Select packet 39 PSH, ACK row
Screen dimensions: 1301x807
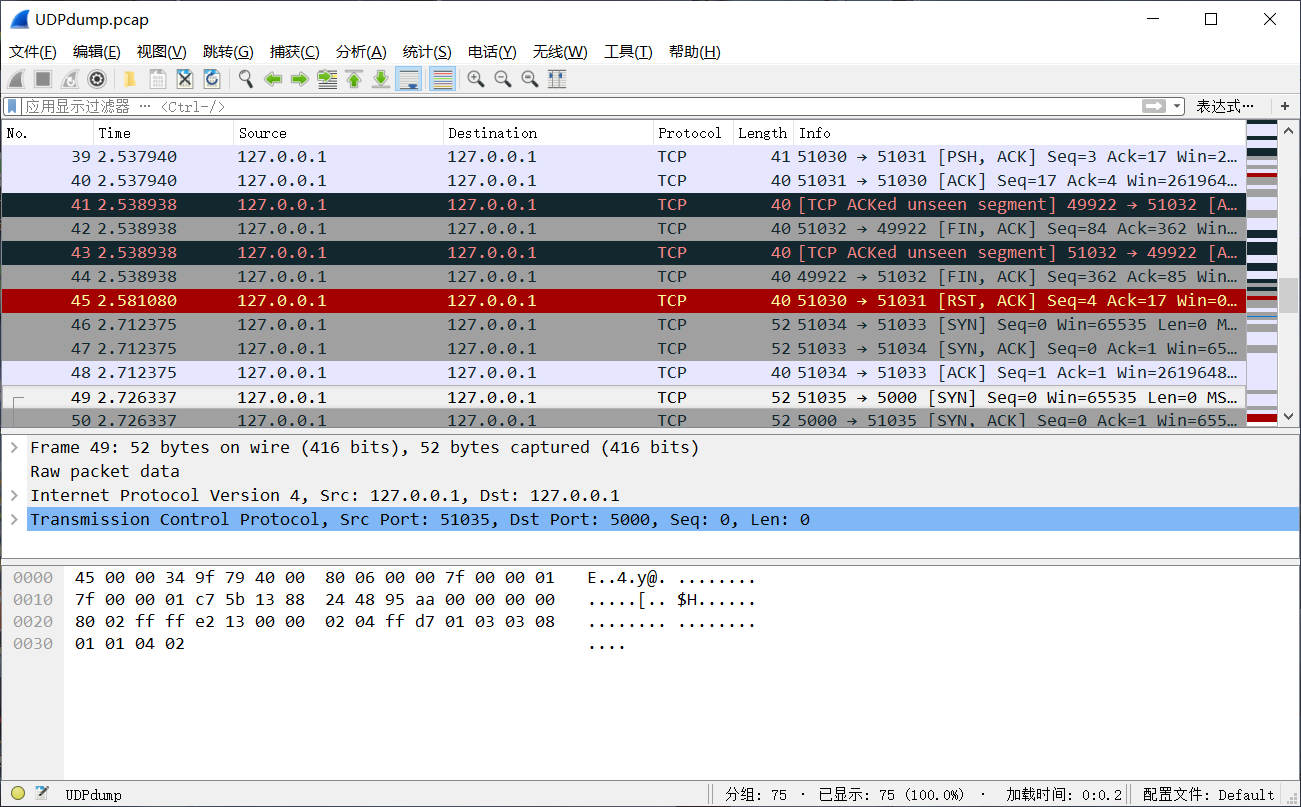click(624, 156)
